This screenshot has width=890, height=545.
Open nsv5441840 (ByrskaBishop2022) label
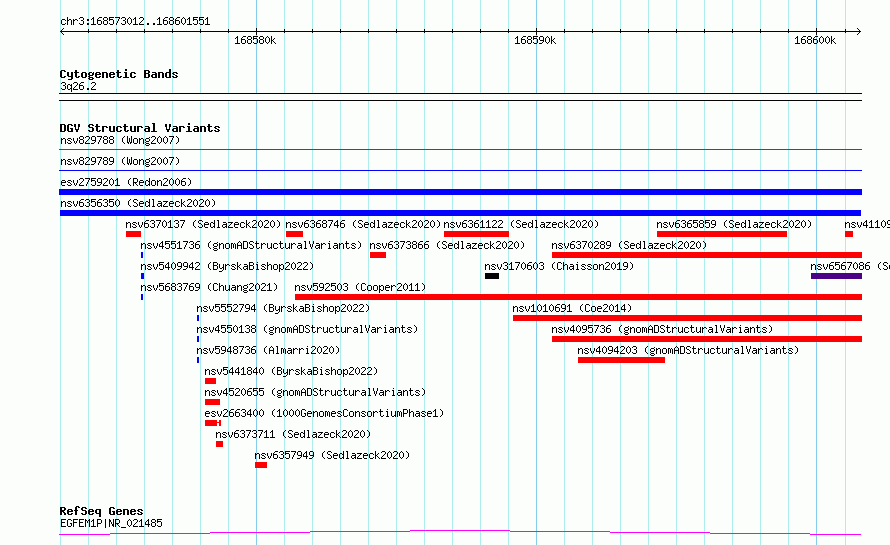click(291, 371)
